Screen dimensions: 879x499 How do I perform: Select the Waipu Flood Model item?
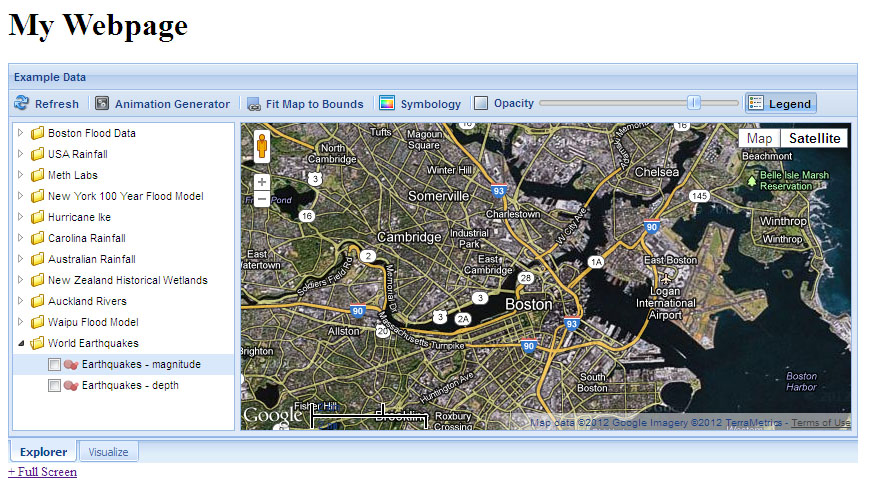click(93, 322)
